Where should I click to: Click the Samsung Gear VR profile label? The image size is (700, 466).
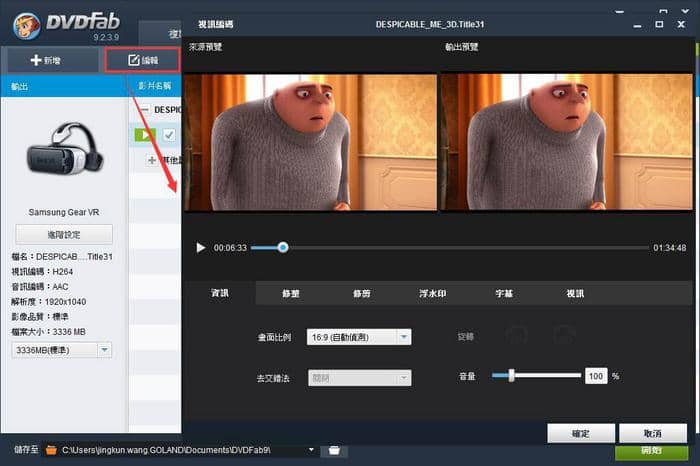tap(64, 212)
